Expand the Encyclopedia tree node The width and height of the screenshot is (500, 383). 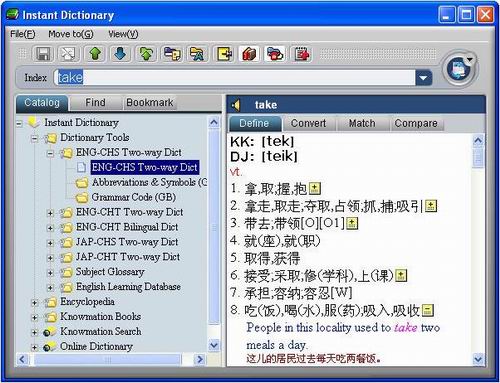tap(34, 303)
